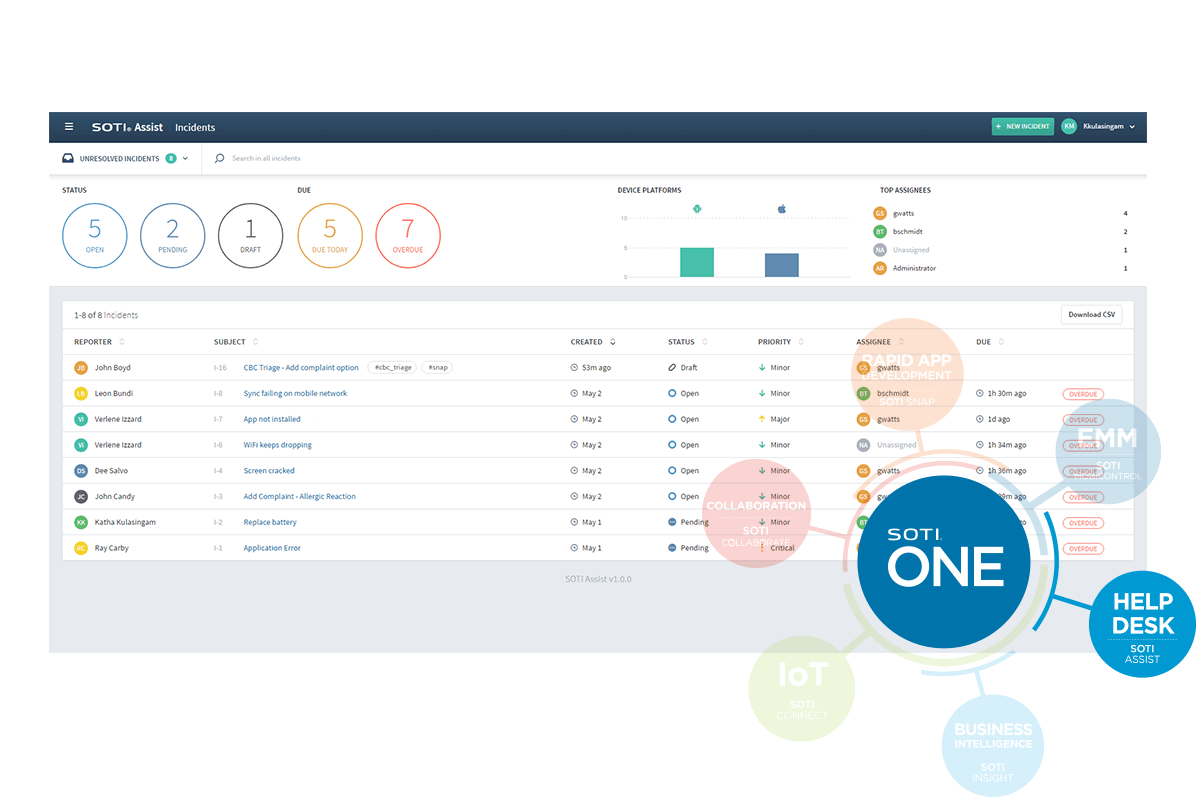Click the Incidents title in header
The image size is (1200, 800).
(195, 127)
